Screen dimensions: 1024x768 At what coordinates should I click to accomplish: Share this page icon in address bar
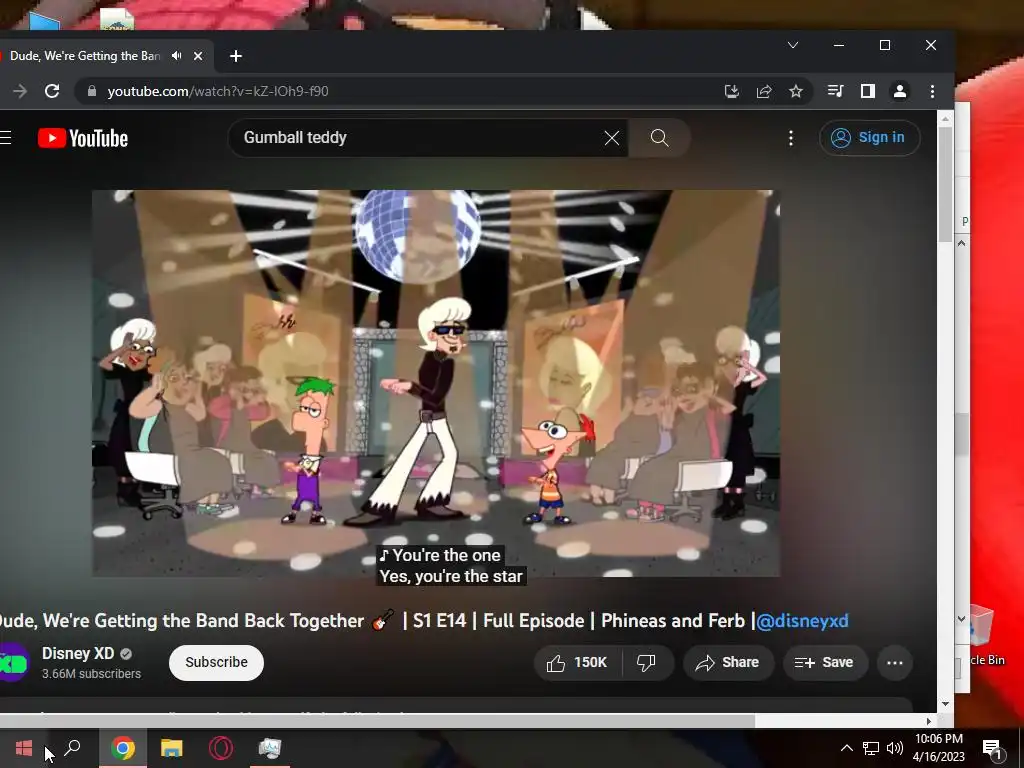[x=764, y=91]
